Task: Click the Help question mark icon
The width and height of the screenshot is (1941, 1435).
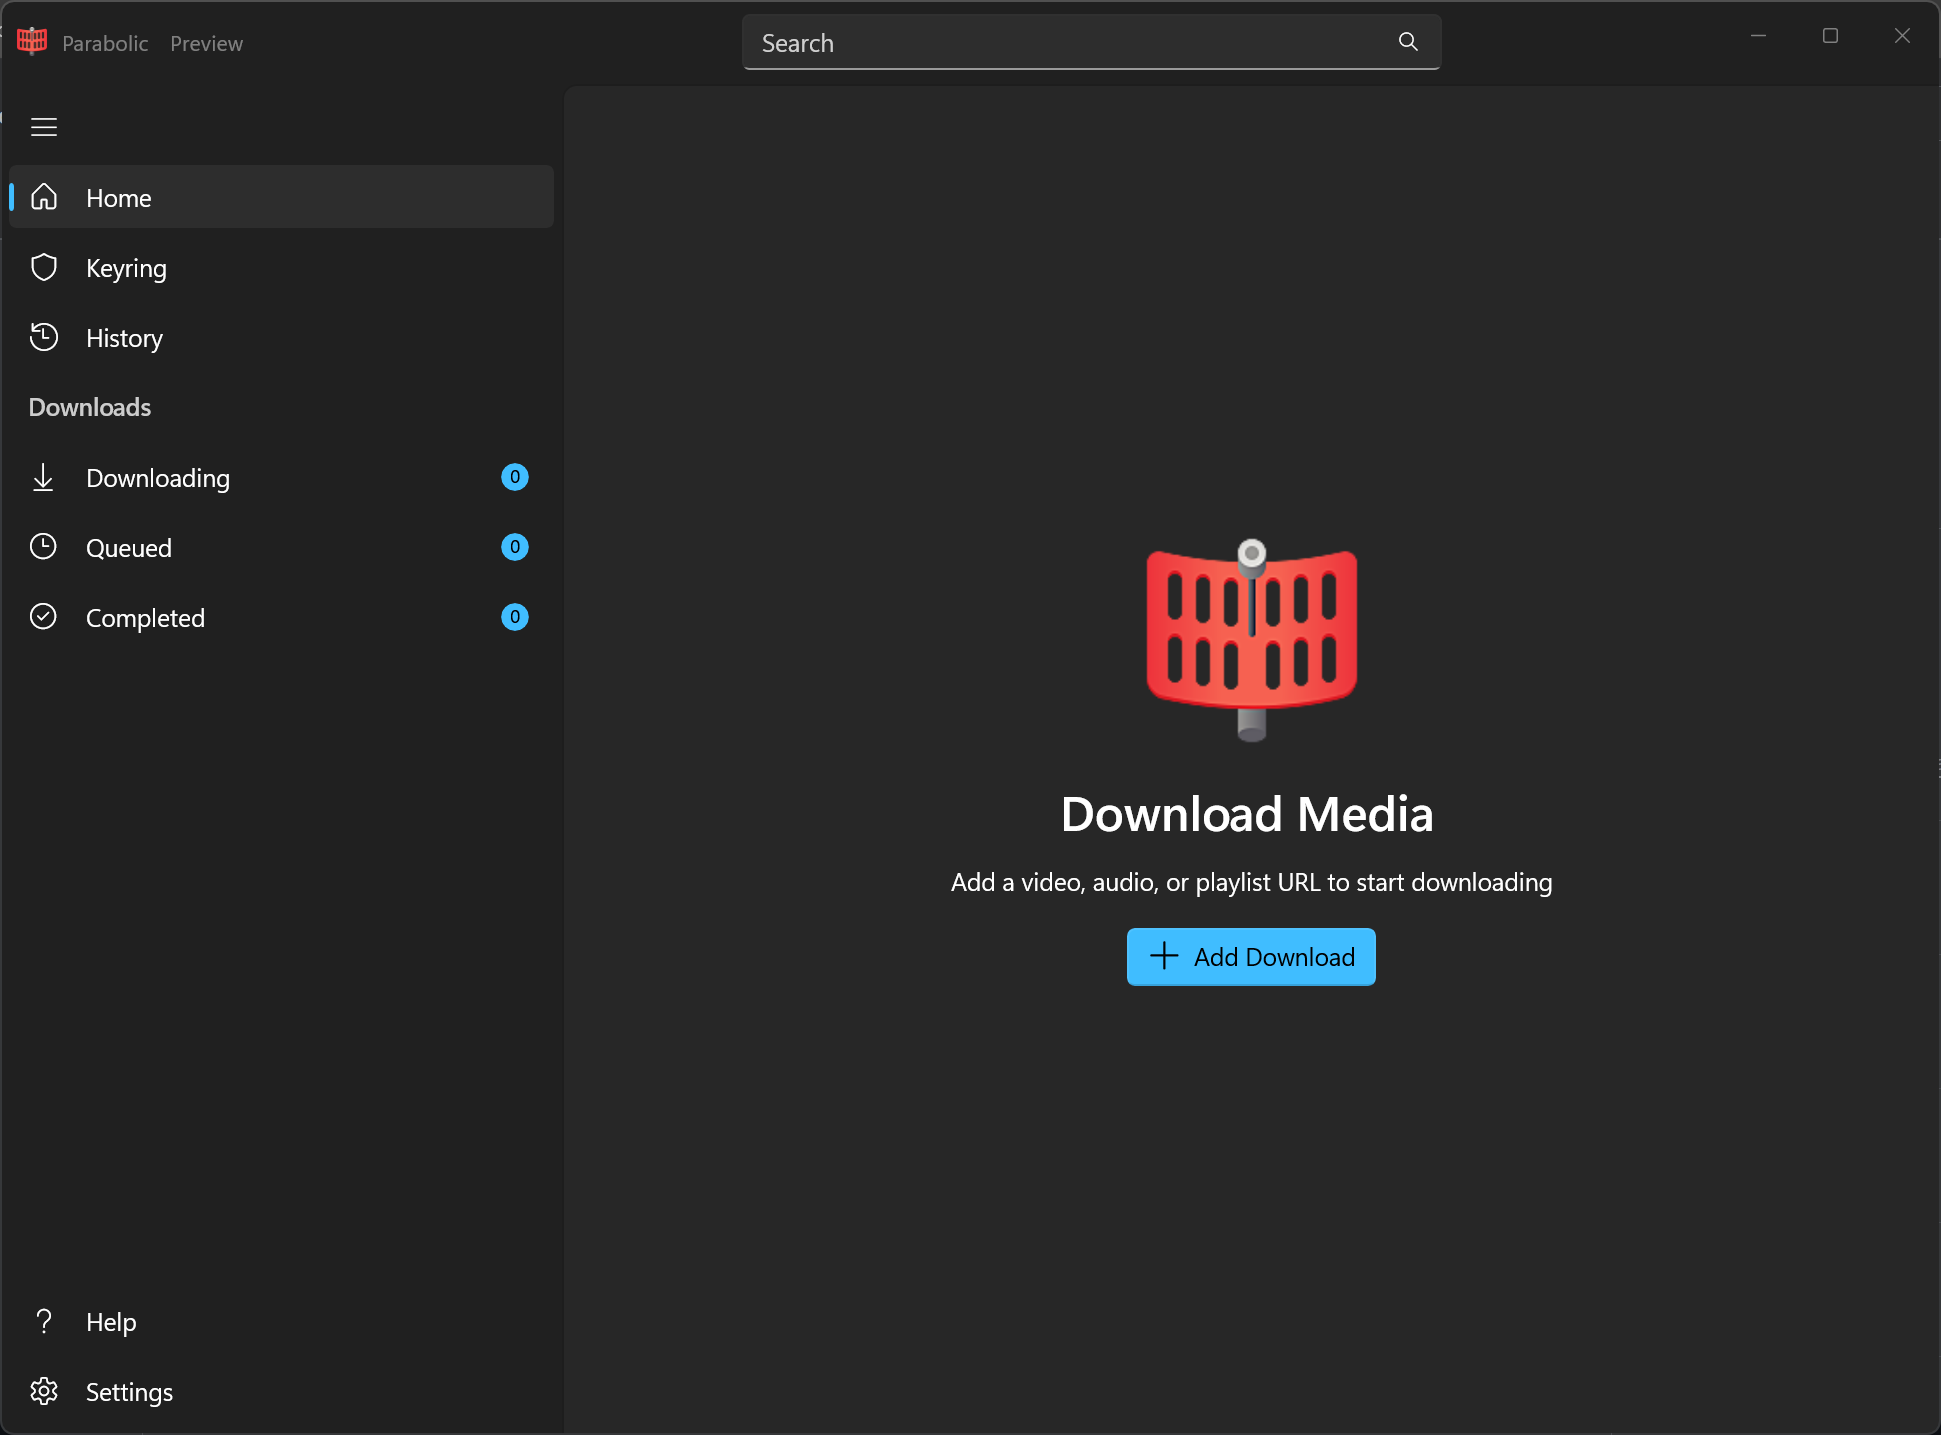Action: click(44, 1321)
